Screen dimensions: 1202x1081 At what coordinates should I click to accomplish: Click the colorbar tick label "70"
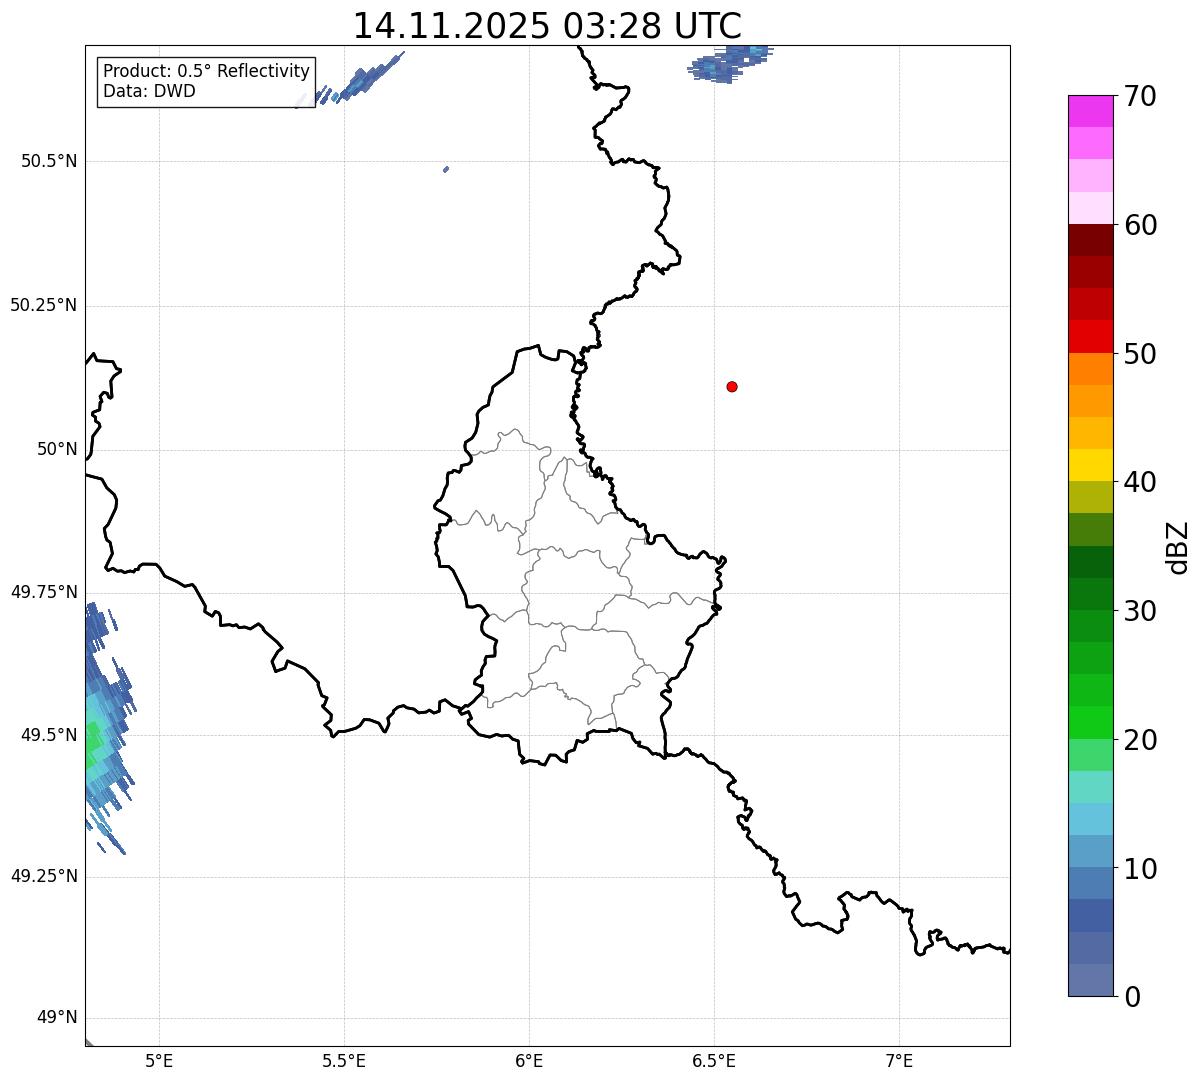point(1139,96)
